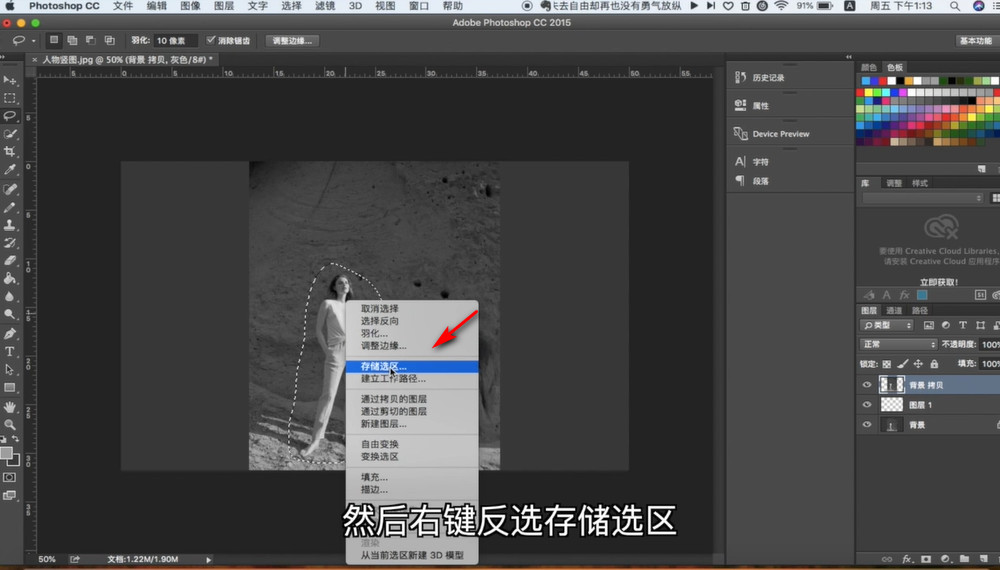Select the Brush tool
1000x570 pixels.
click(10, 207)
